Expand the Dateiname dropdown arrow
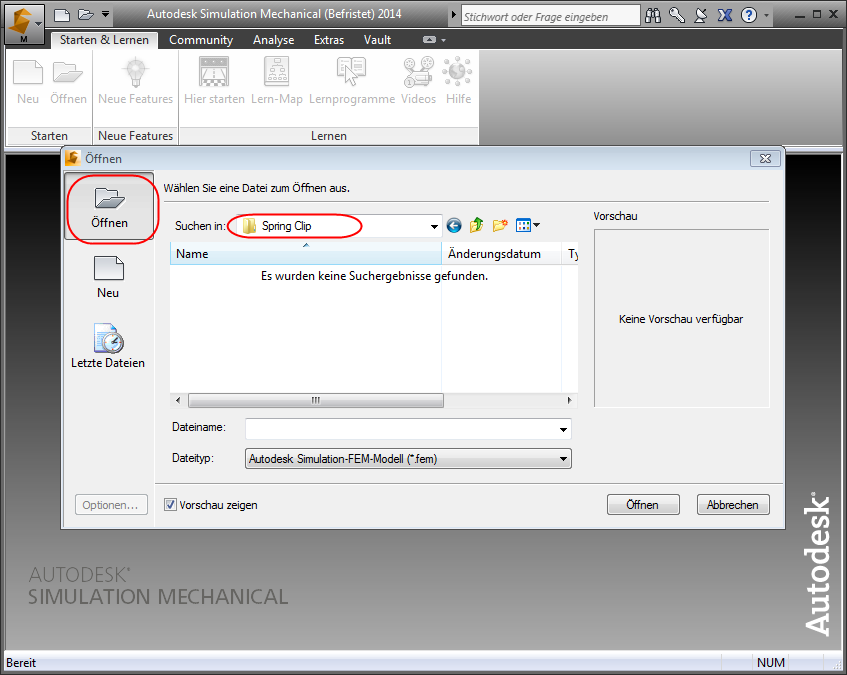Screen dimensions: 847x675 [563, 429]
